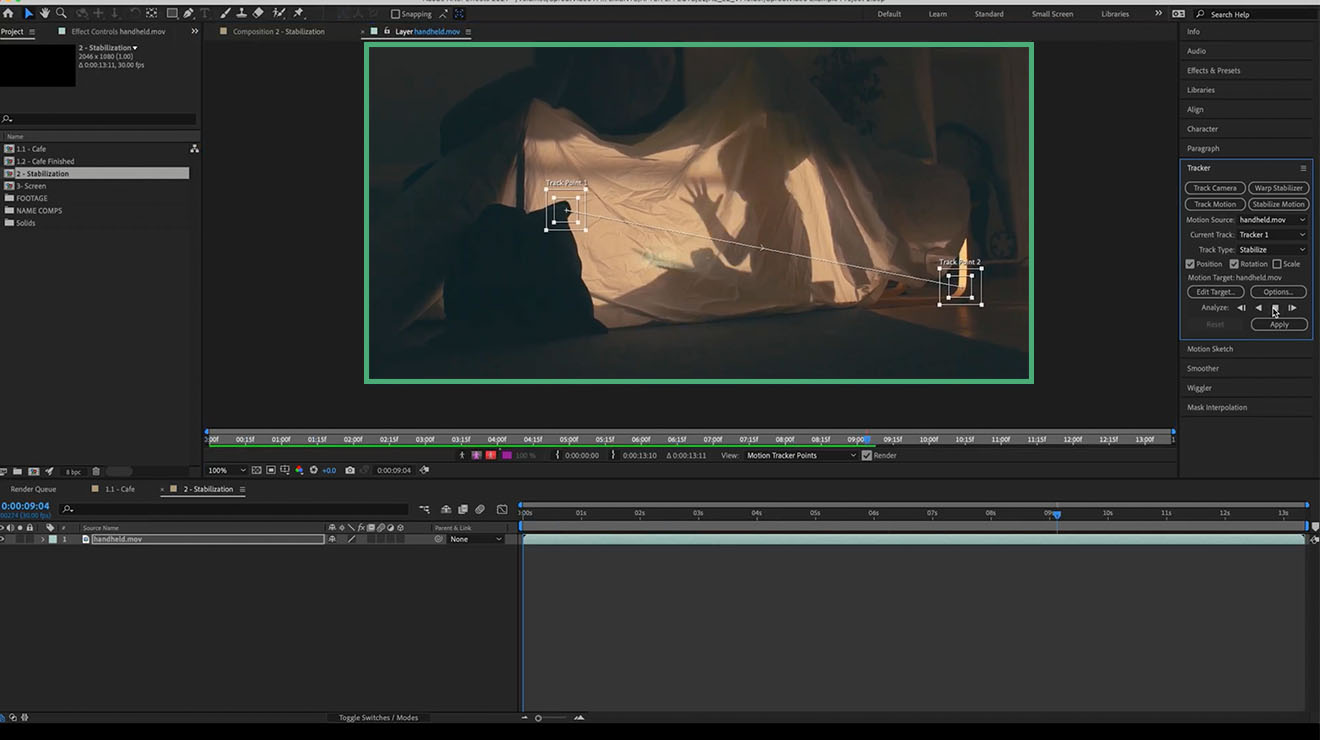Disable the Rotation checkbox in the Tracker
The height and width of the screenshot is (740, 1320).
[1233, 263]
